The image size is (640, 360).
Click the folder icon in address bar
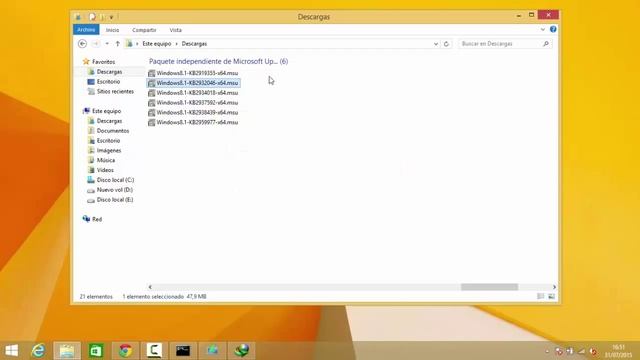pos(129,44)
